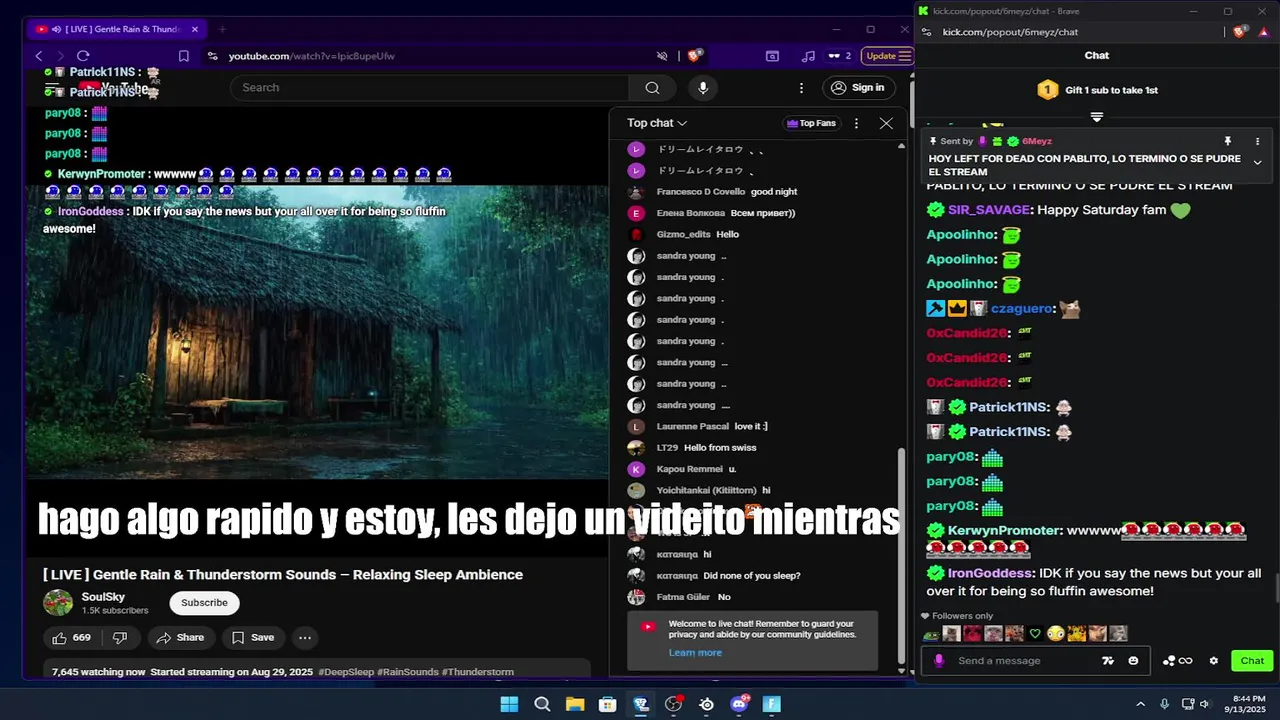
Task: Open the 7TV emote menu in Kick chat
Action: click(x=1107, y=660)
